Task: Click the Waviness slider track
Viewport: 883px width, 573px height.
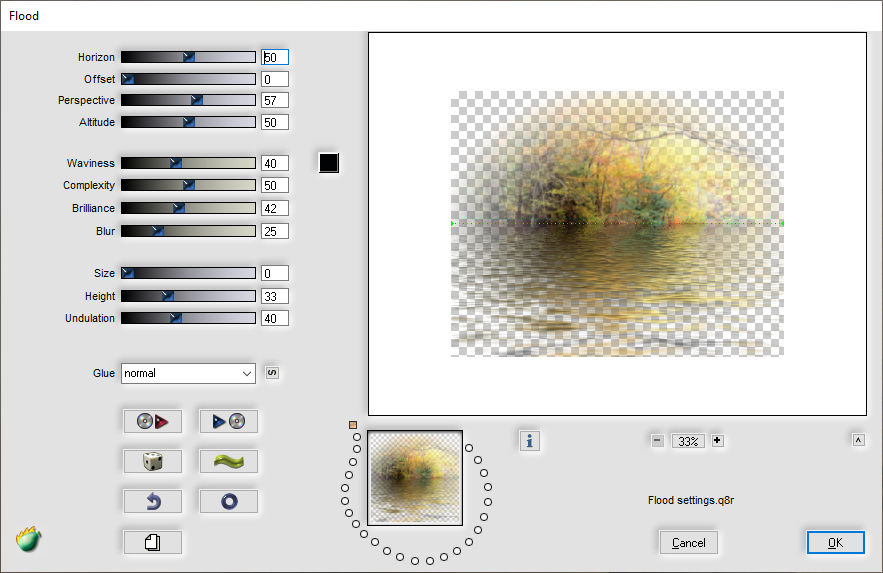Action: [188, 163]
